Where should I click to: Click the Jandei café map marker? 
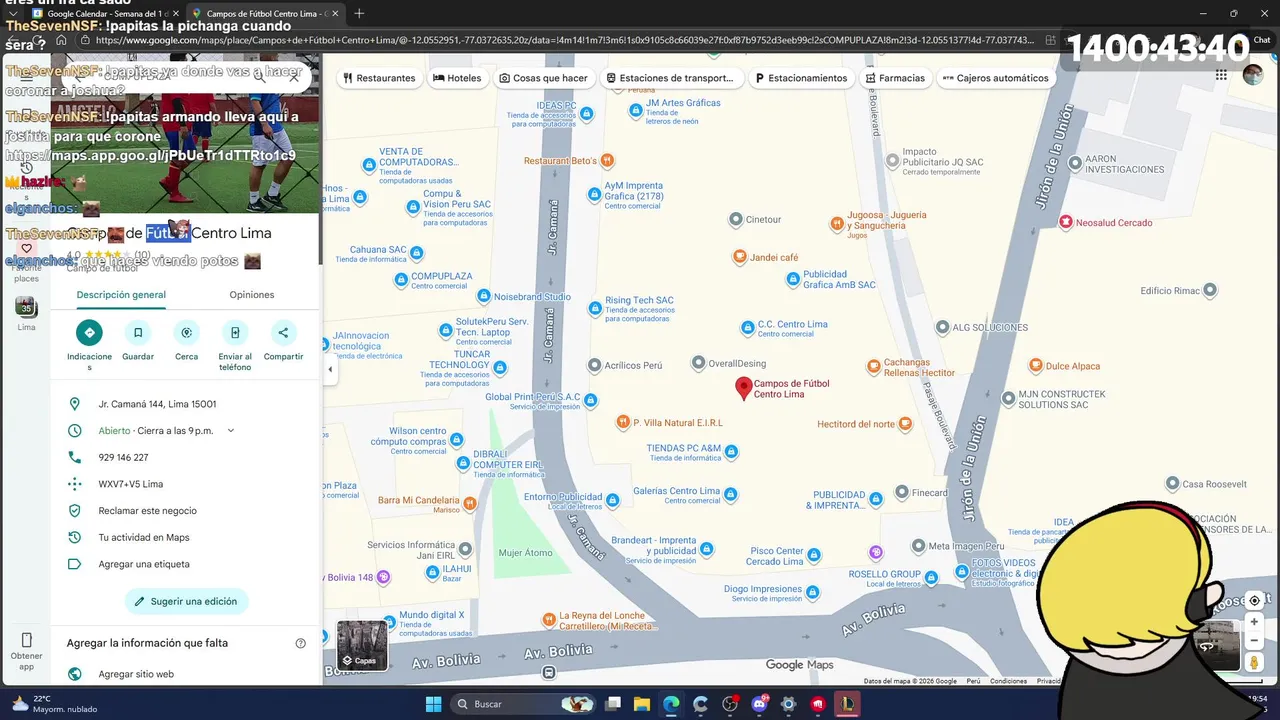(x=740, y=257)
